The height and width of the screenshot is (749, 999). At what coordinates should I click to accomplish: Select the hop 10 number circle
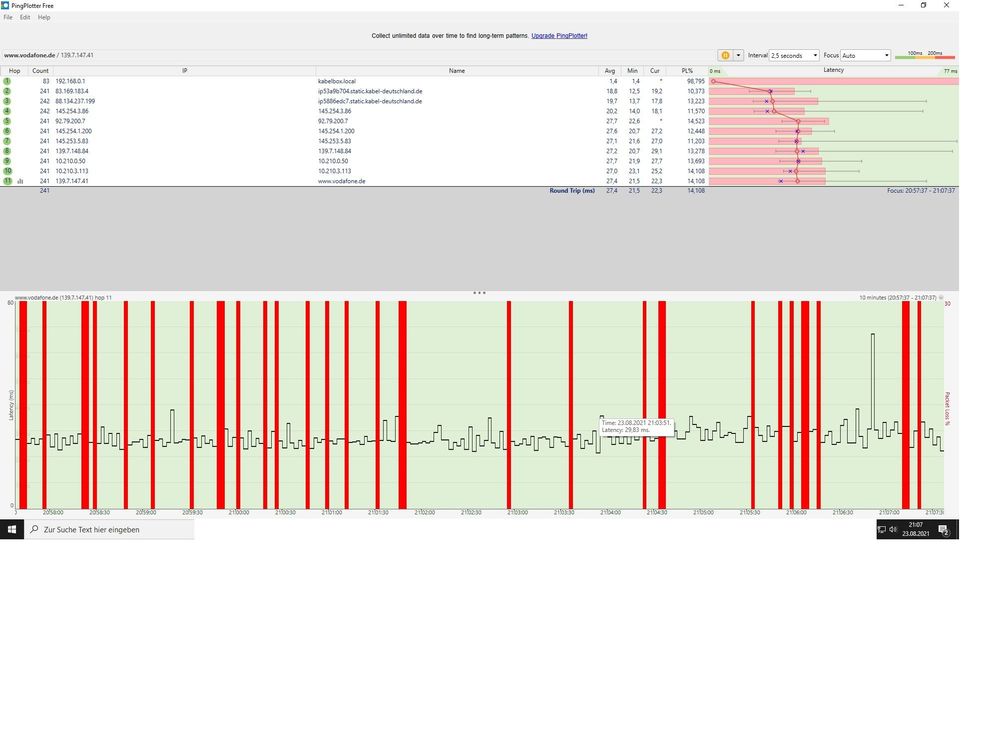(x=7, y=171)
